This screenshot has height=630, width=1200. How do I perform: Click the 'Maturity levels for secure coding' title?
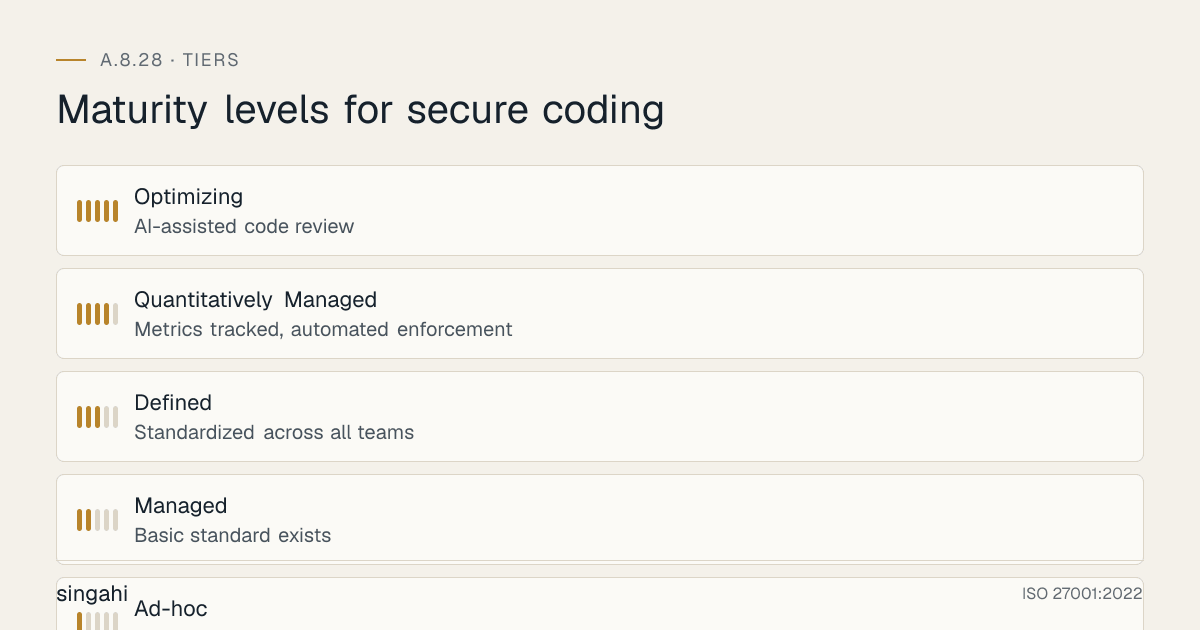click(360, 109)
